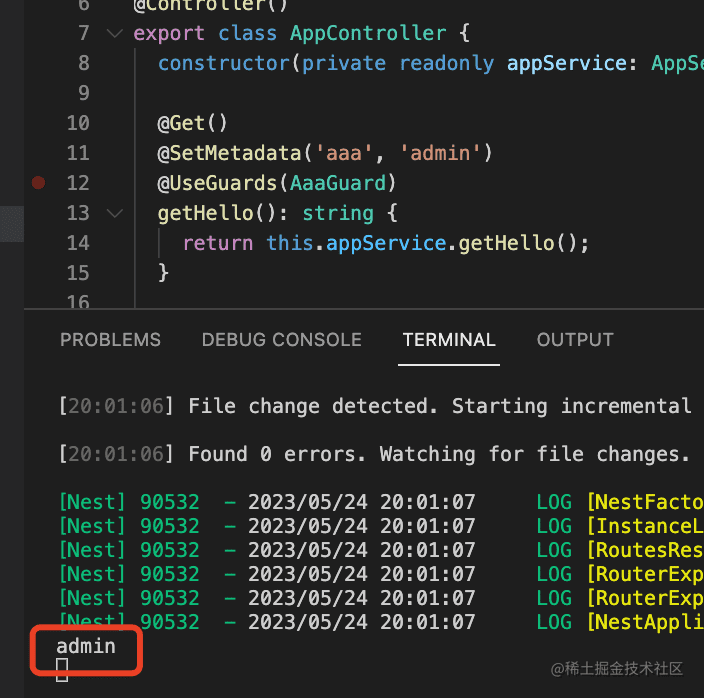Click the AppController class name
Viewport: 704px width, 698px height.
(367, 33)
